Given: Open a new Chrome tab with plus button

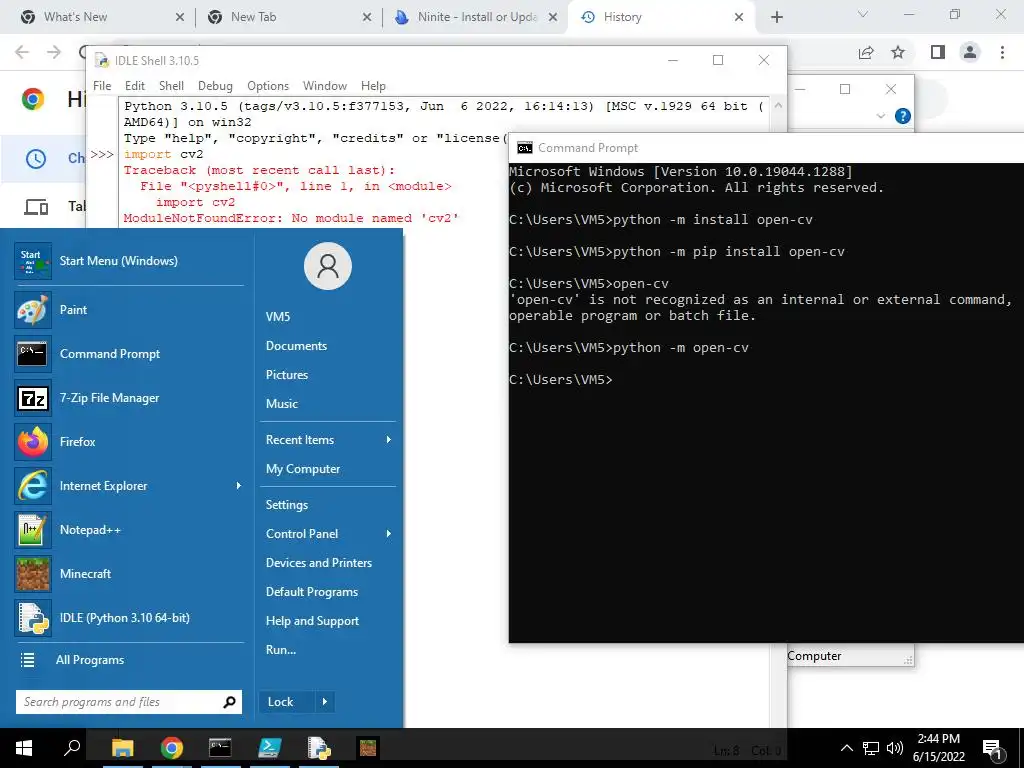Looking at the screenshot, I should click(776, 17).
